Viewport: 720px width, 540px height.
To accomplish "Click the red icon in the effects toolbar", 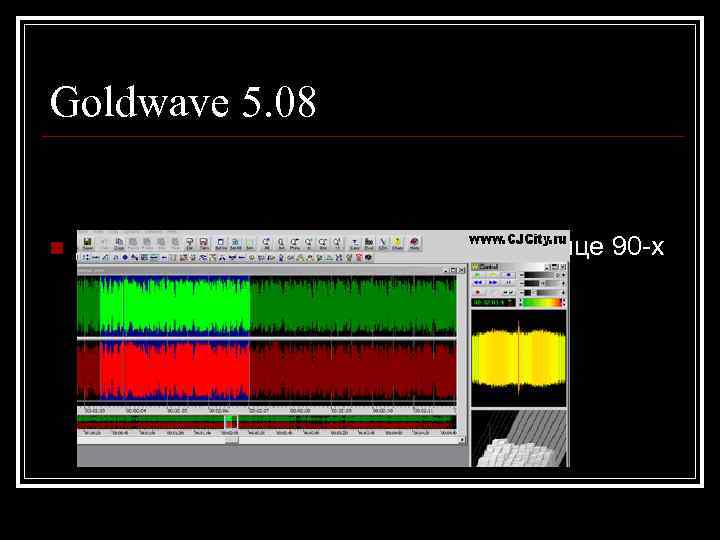I will (x=359, y=258).
